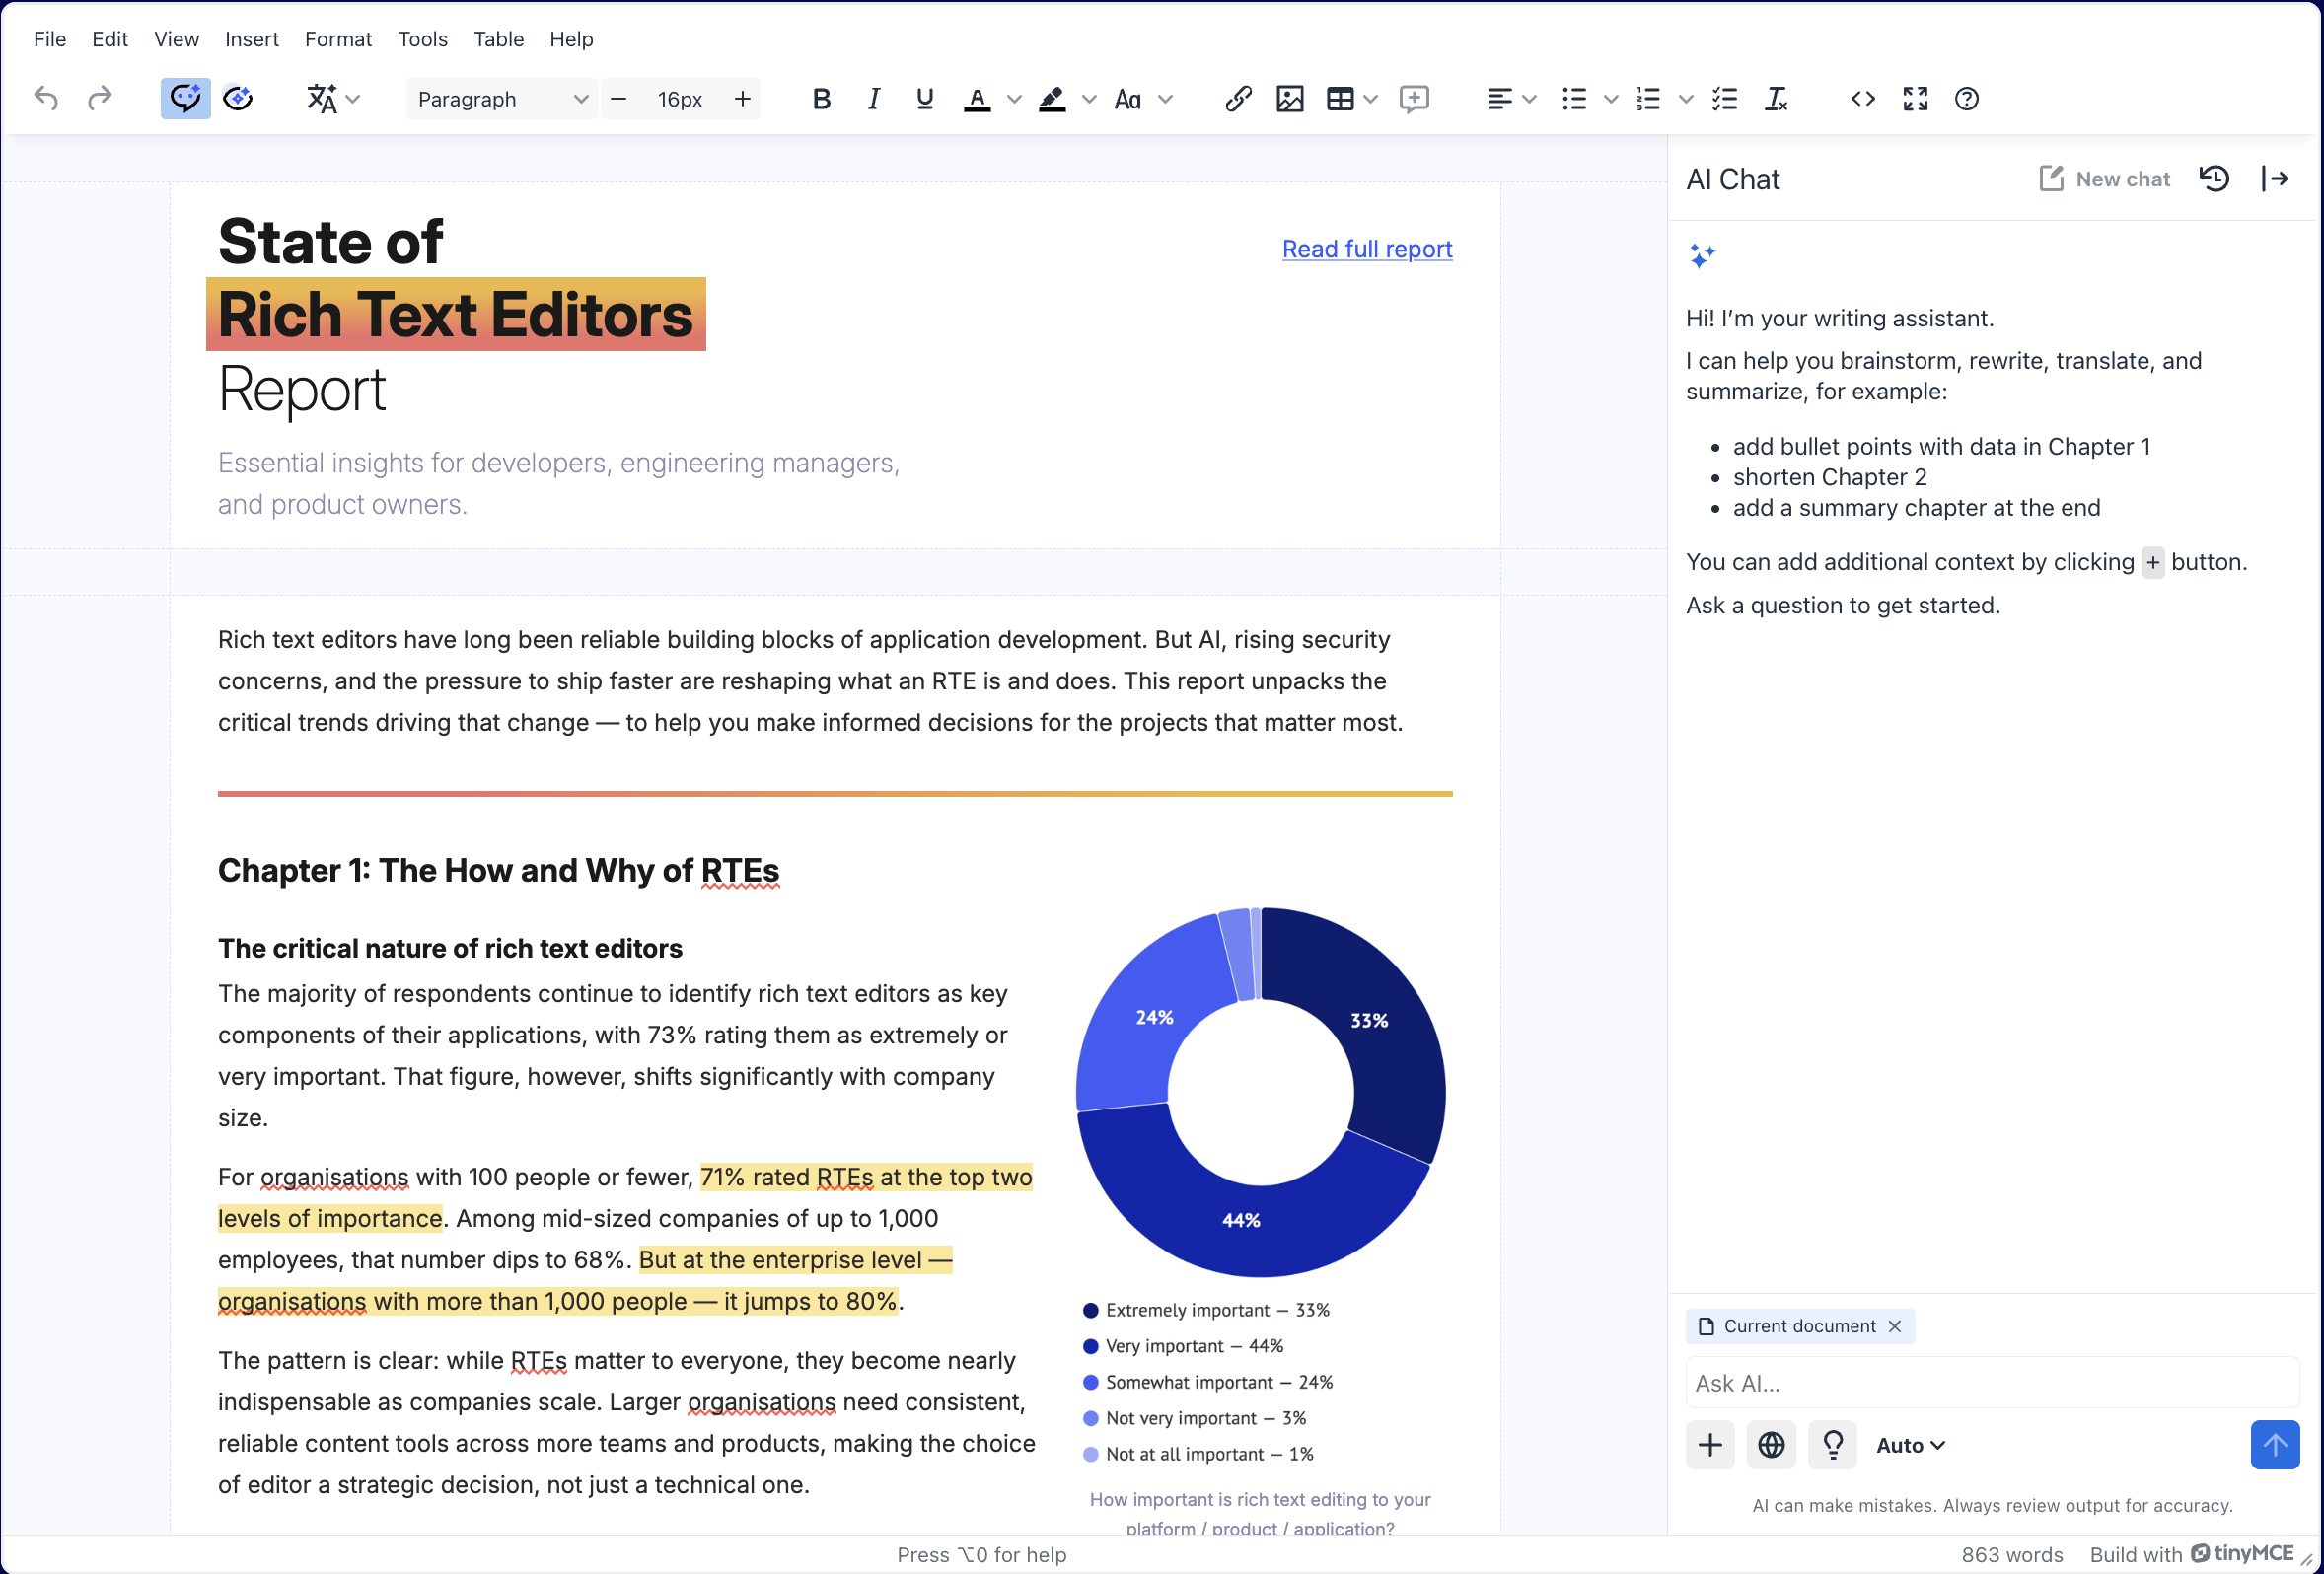Expand numbered list style dropdown
The width and height of the screenshot is (2324, 1574).
[1686, 98]
